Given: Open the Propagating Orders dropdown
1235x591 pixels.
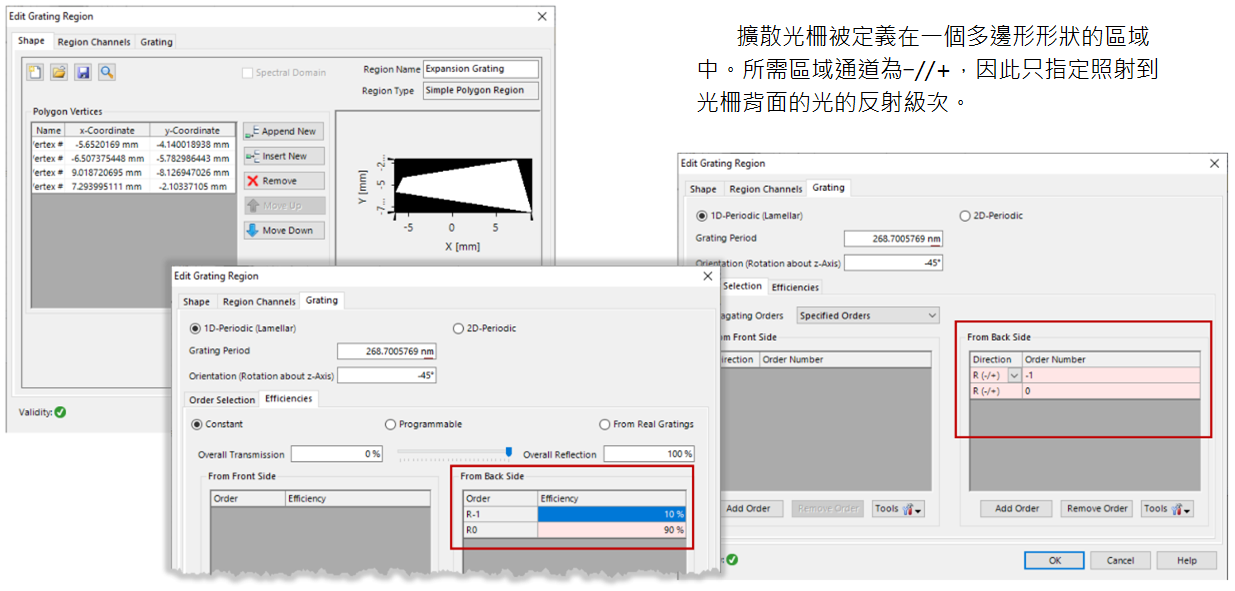Looking at the screenshot, I should click(x=868, y=315).
